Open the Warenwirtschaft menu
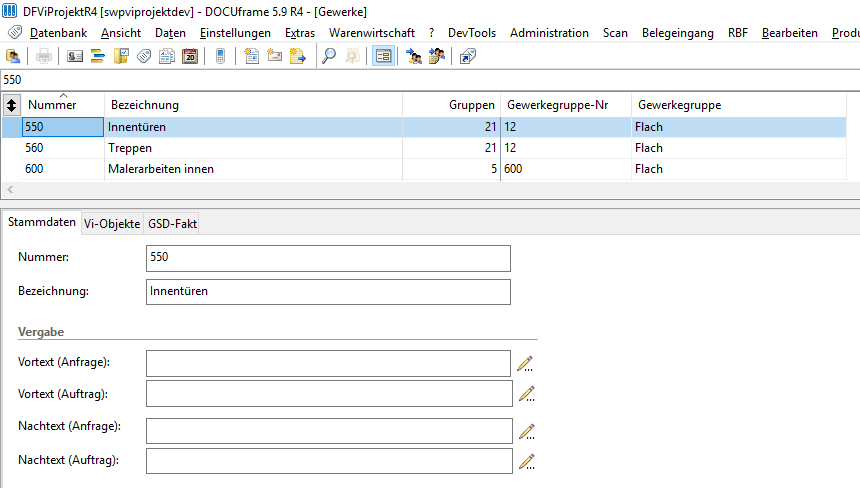Viewport: 860px width, 488px height. point(372,33)
